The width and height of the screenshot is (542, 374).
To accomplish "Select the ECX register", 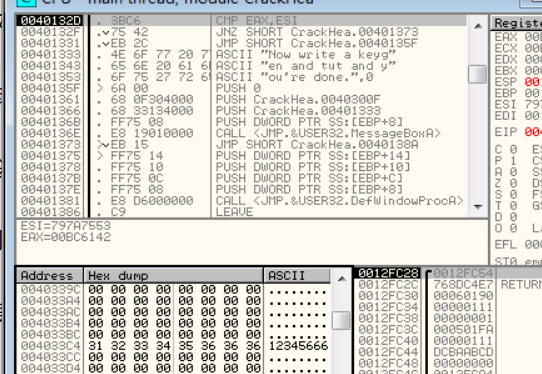I will coord(518,48).
